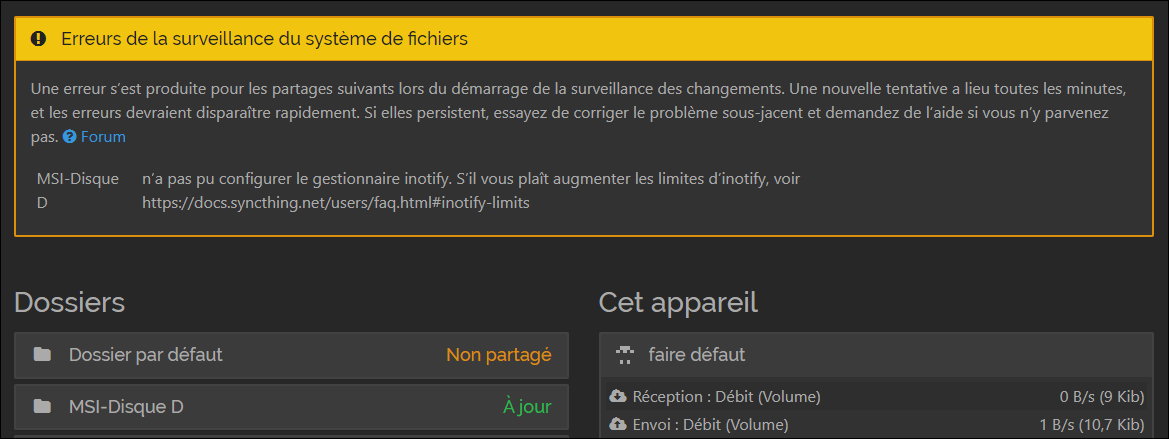Click the exclamation warning icon in yellow header

tap(39, 39)
